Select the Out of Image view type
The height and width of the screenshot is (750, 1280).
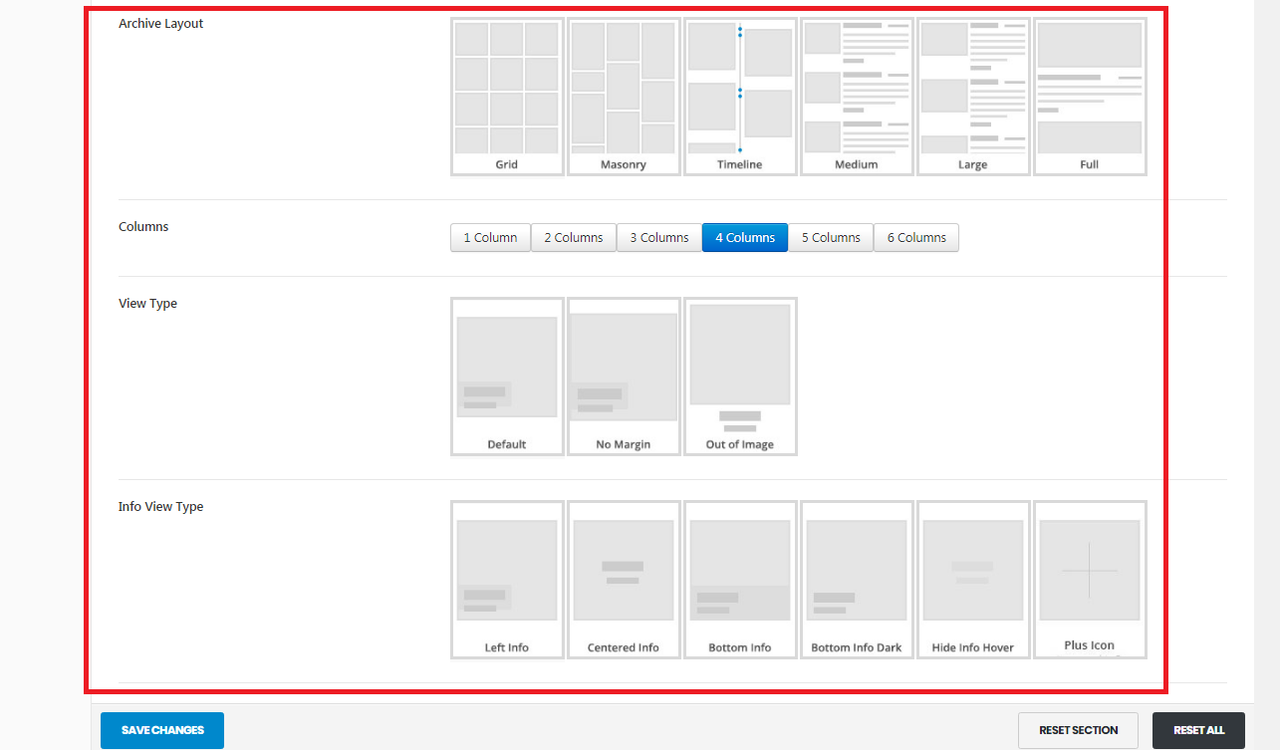740,376
